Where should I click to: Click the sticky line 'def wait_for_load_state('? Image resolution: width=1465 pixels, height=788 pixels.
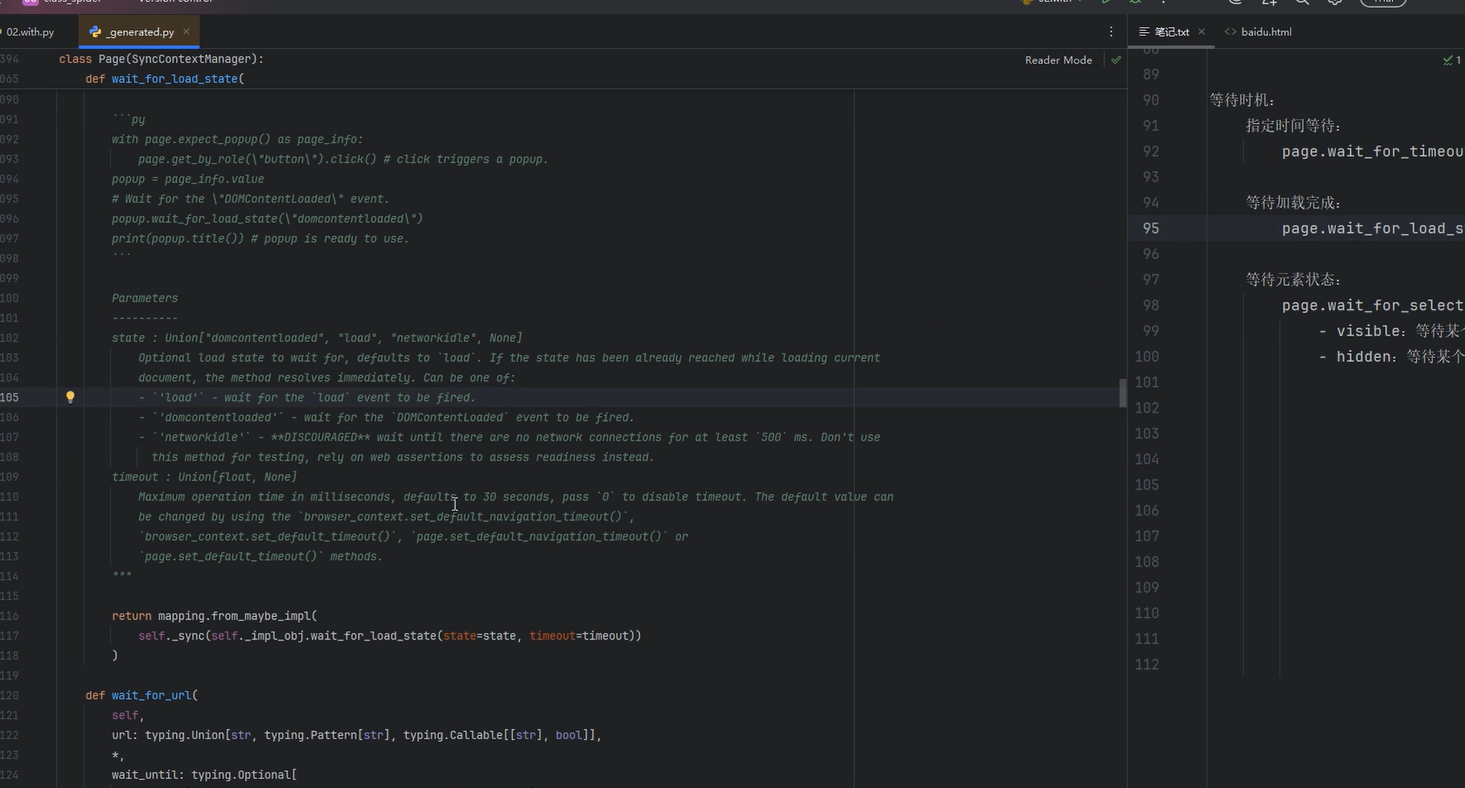click(165, 78)
